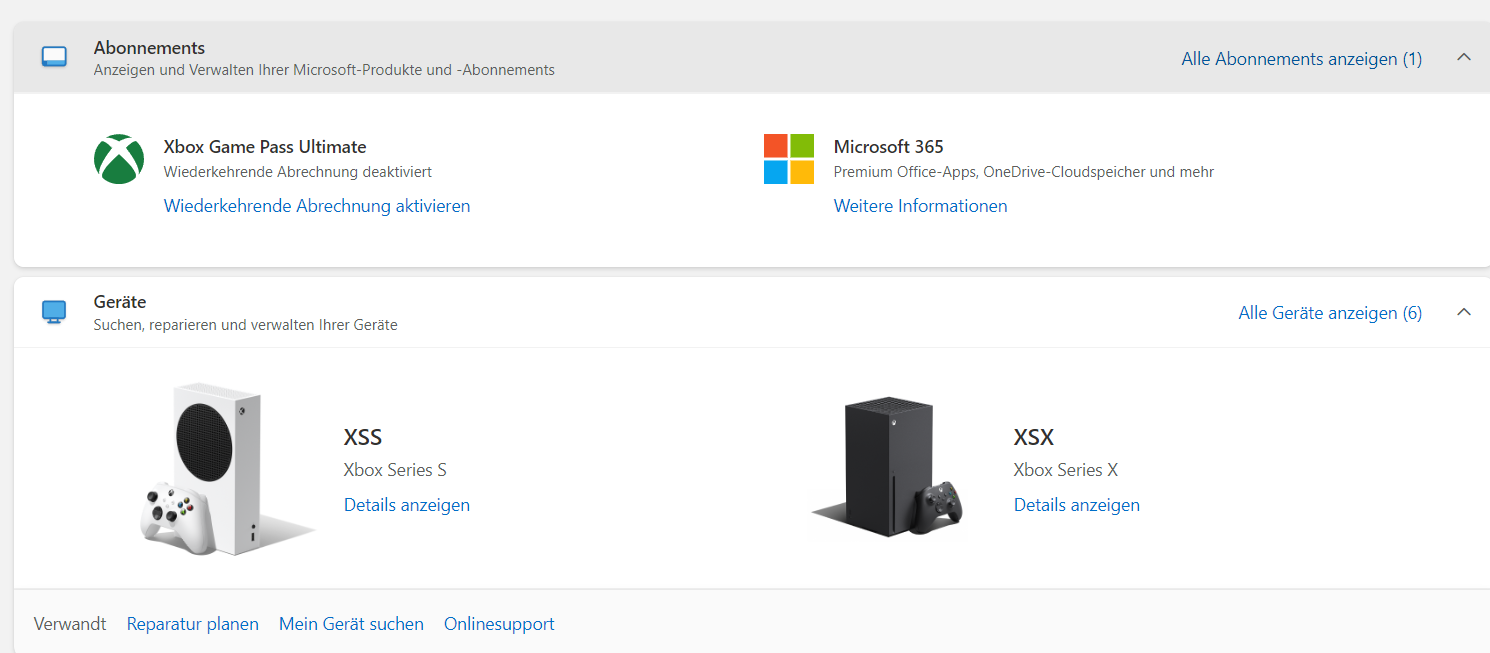The height and width of the screenshot is (653, 1490).
Task: Click the 'Xbox Series X' model text
Action: click(x=1066, y=470)
